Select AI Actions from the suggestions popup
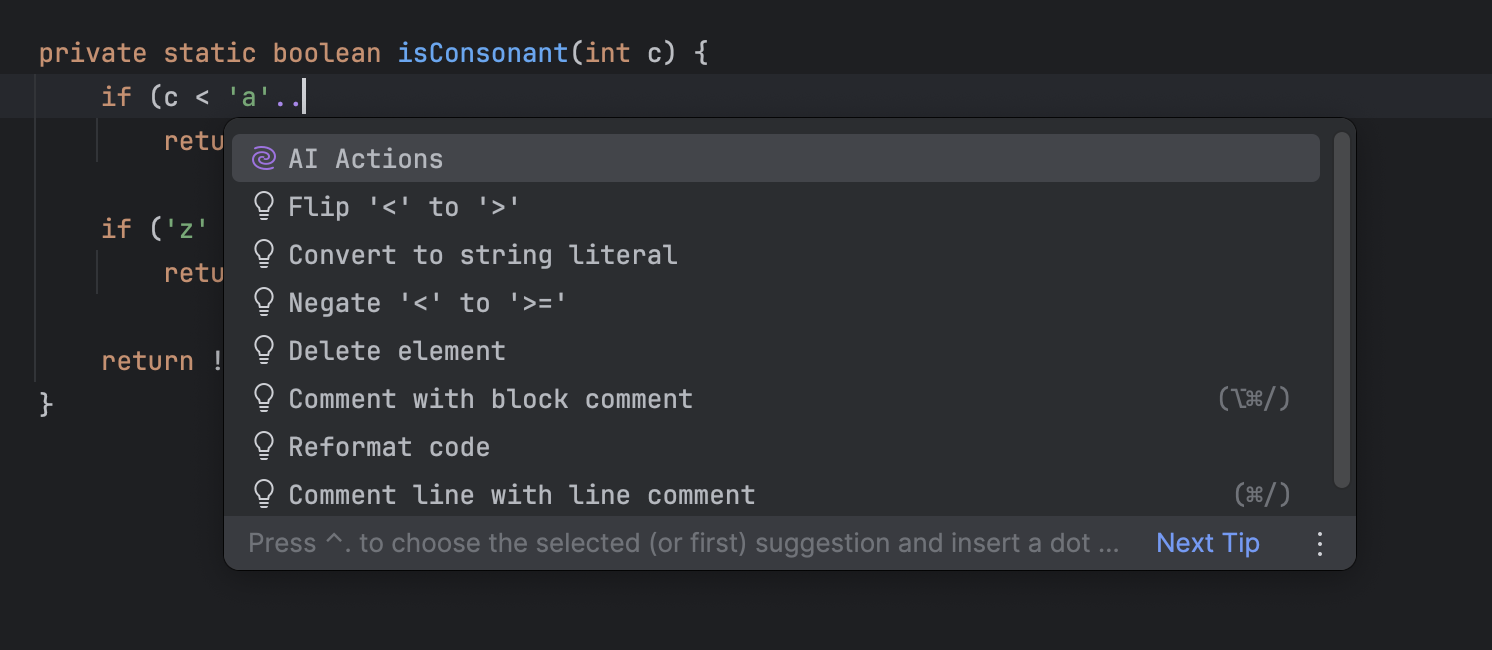Image resolution: width=1492 pixels, height=650 pixels. (365, 157)
